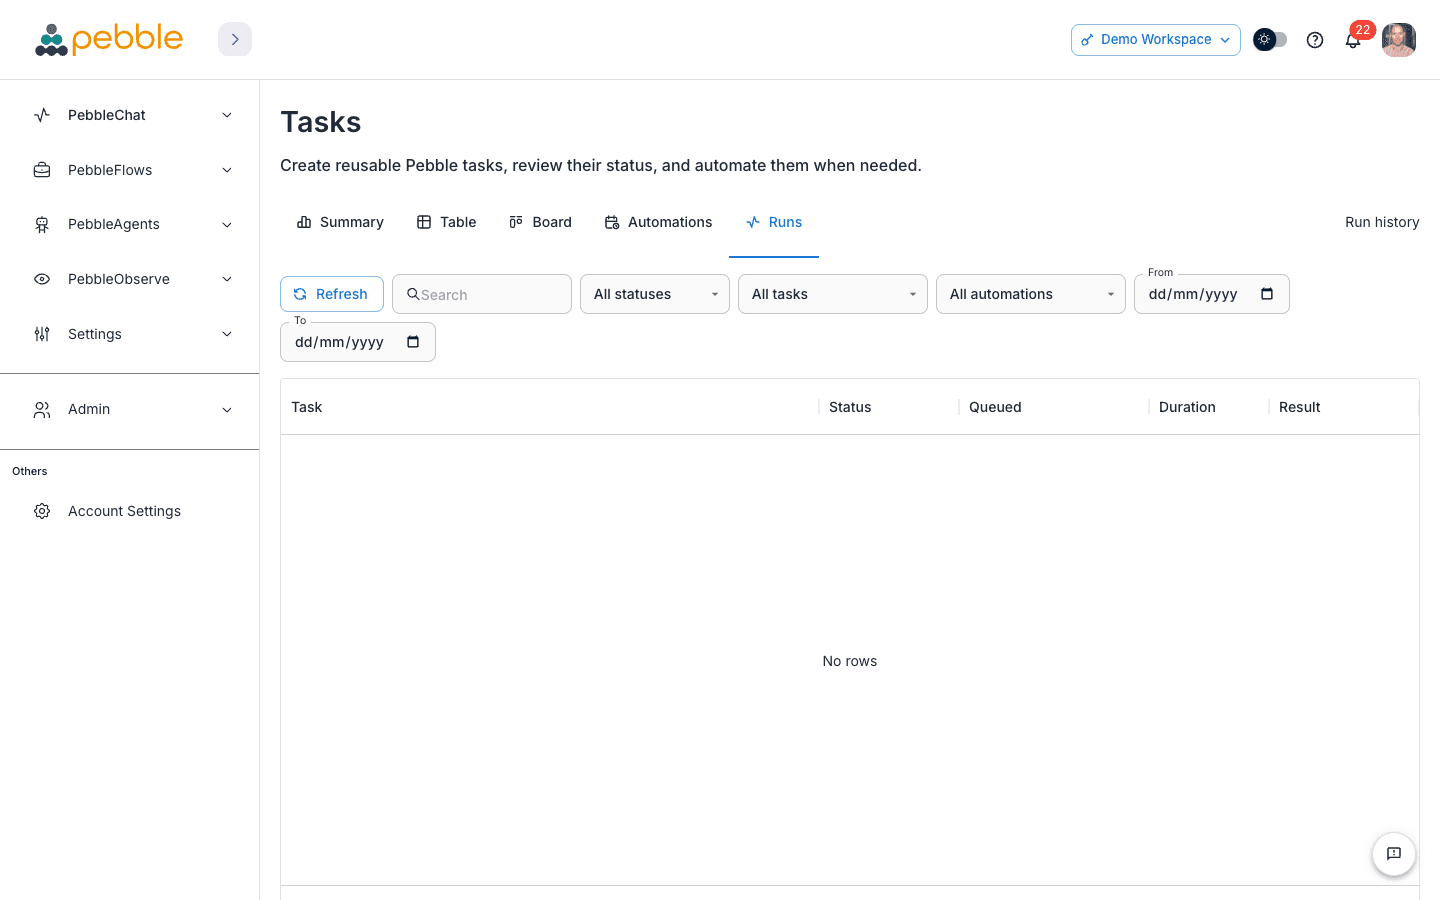The width and height of the screenshot is (1440, 900).
Task: Open Demo Workspace selector
Action: point(1156,40)
